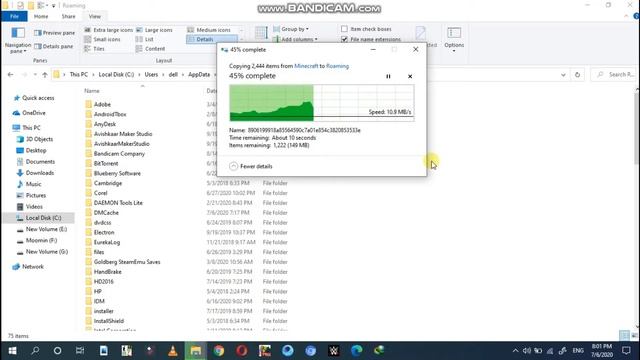640x360 pixels.
Task: Cancel the copy operation with the X button
Action: [410, 76]
